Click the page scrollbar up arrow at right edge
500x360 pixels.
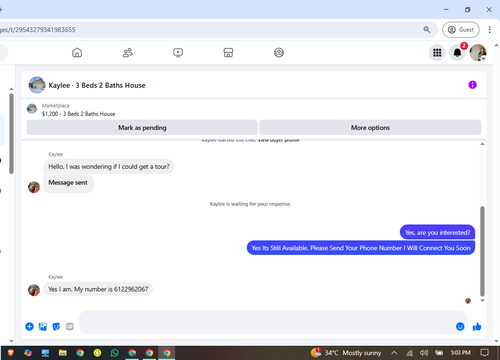pos(496,45)
